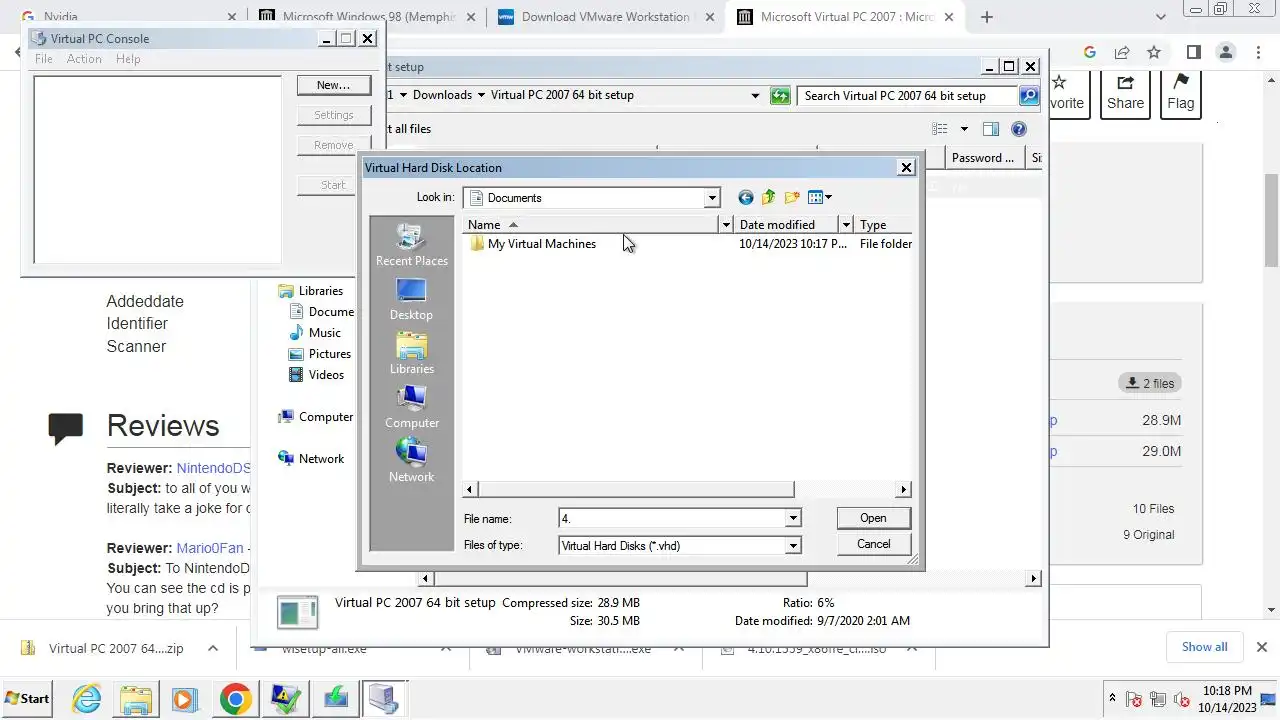
Task: Expand the Look in Documents dropdown
Action: tap(712, 198)
